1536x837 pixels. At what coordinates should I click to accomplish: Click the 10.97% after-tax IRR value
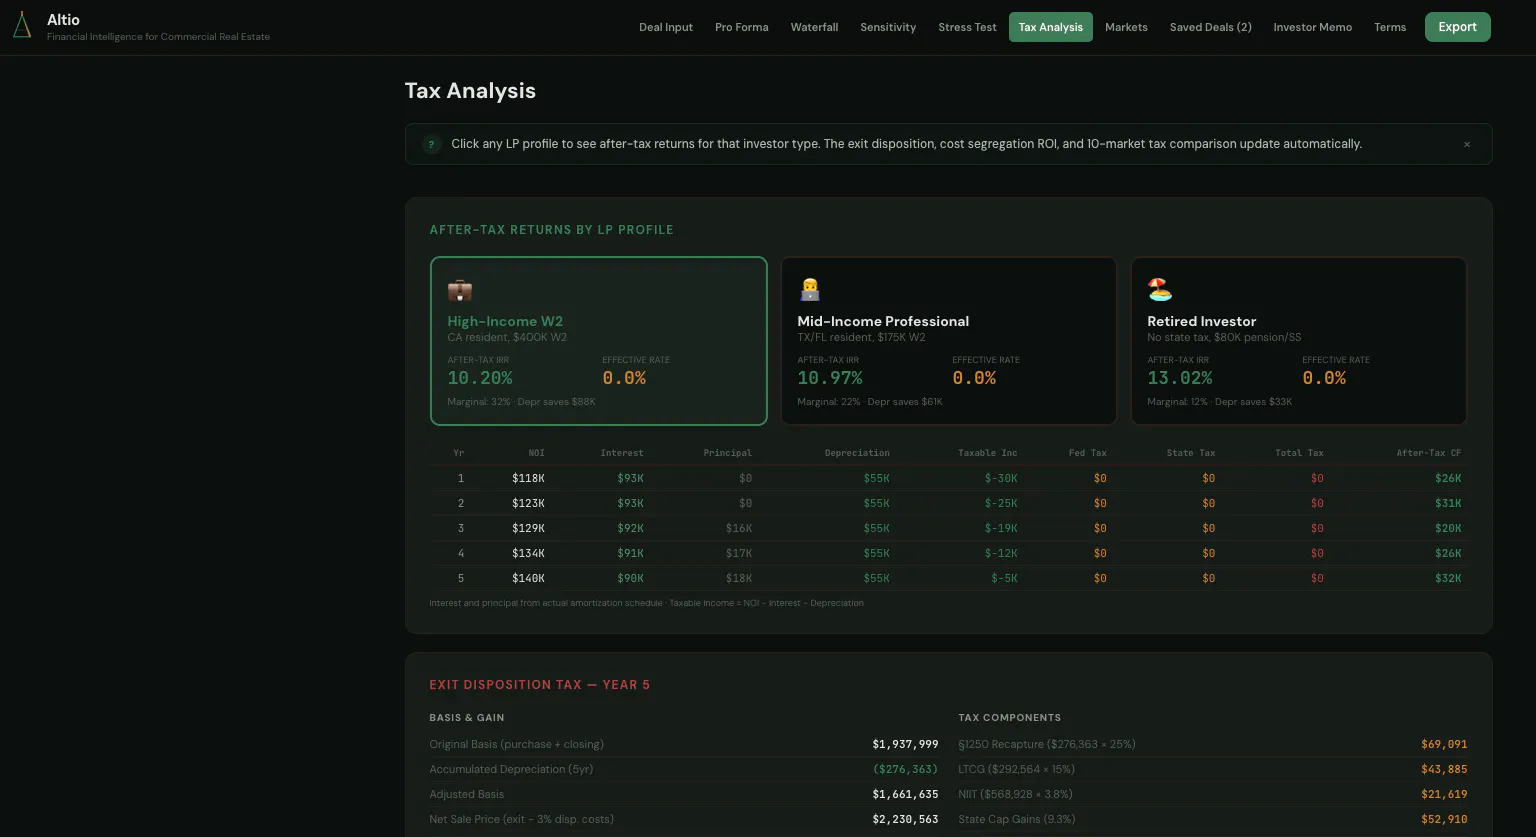[x=830, y=378]
